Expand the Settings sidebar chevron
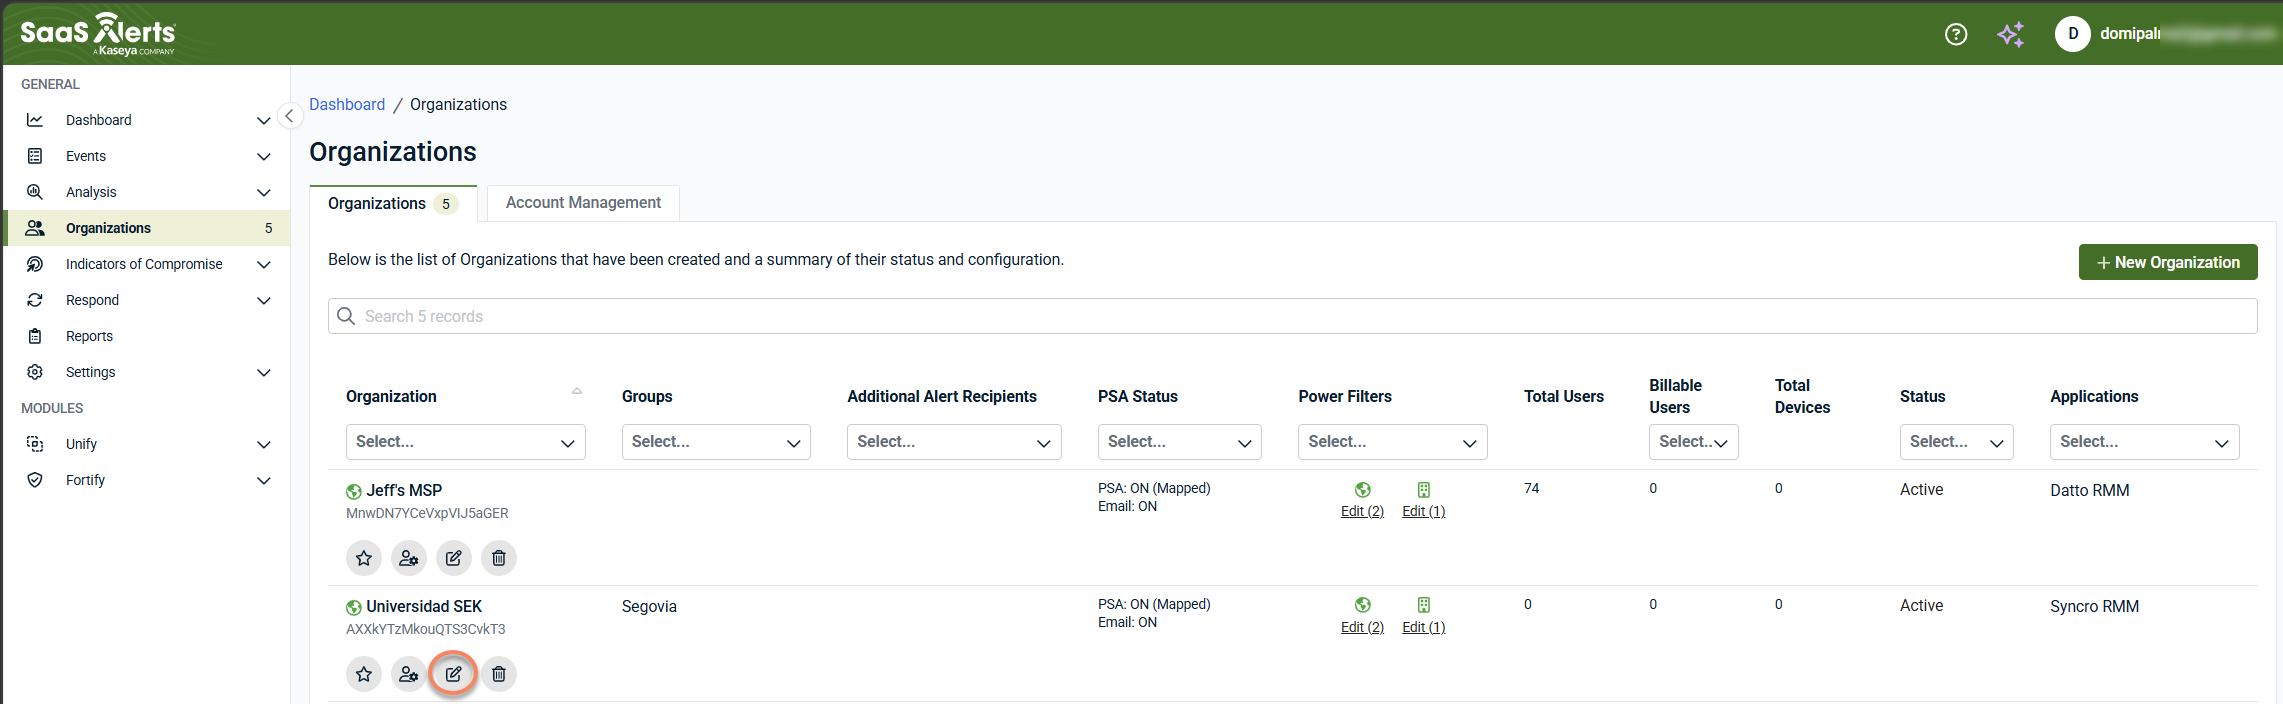This screenshot has width=2283, height=704. [x=264, y=372]
